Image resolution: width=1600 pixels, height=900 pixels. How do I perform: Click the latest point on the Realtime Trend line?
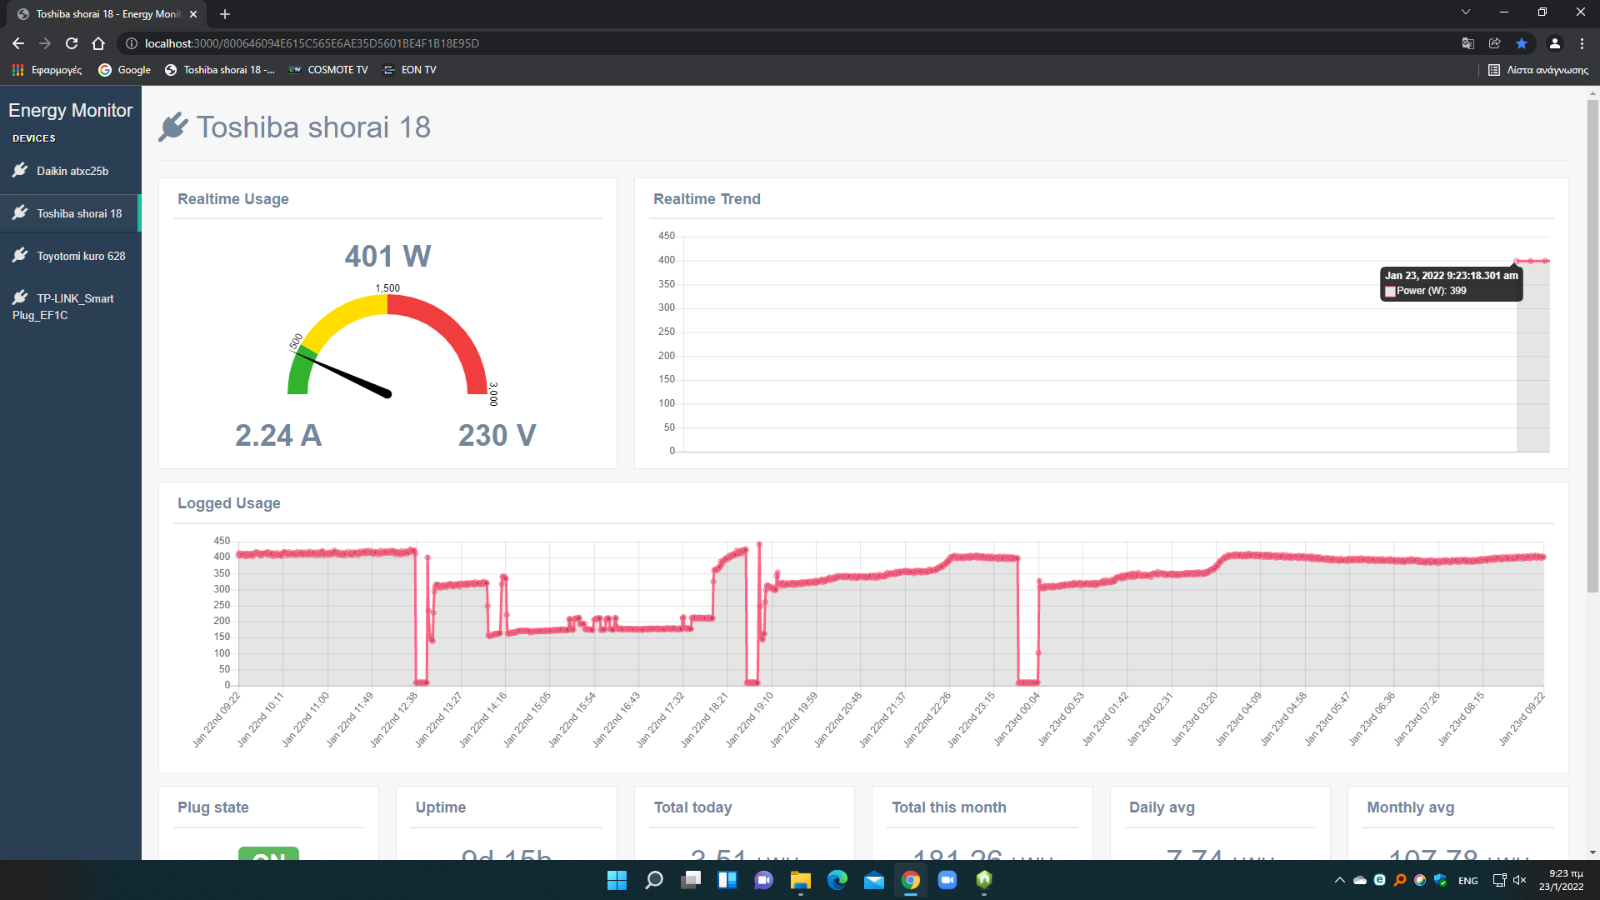(x=1546, y=261)
